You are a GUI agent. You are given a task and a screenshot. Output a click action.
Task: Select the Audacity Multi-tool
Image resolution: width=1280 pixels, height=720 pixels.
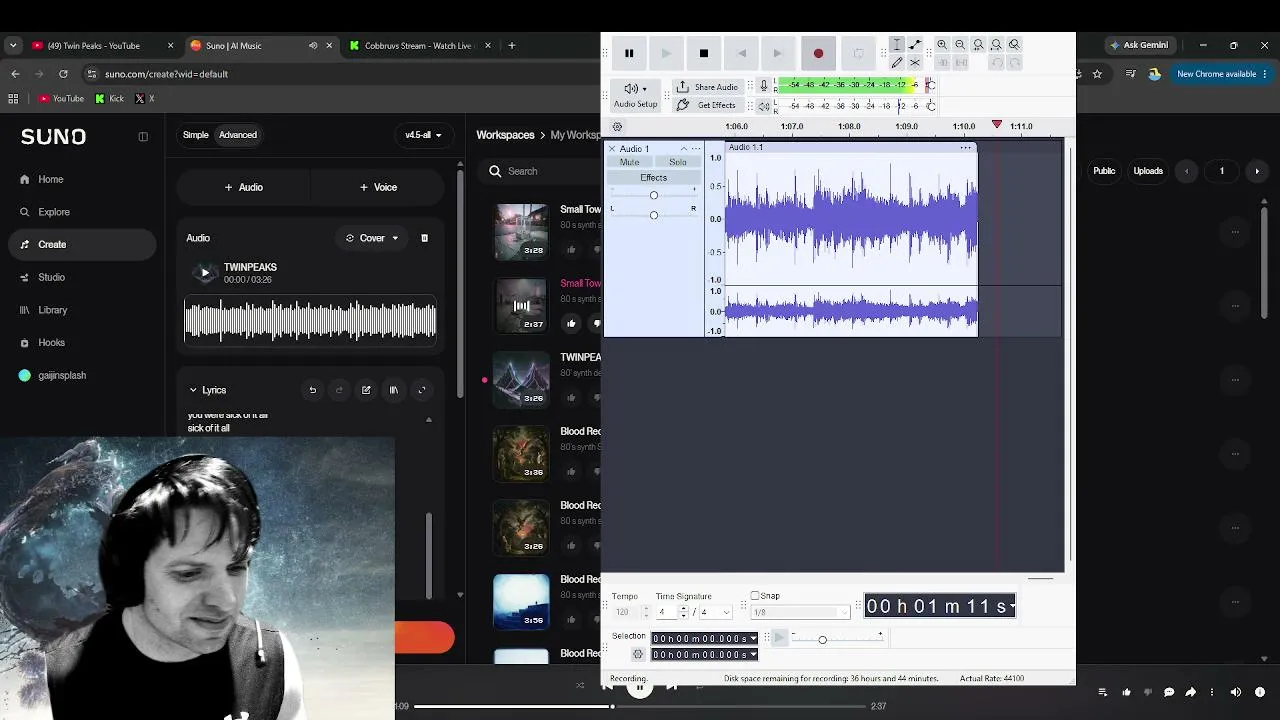pyautogui.click(x=915, y=62)
